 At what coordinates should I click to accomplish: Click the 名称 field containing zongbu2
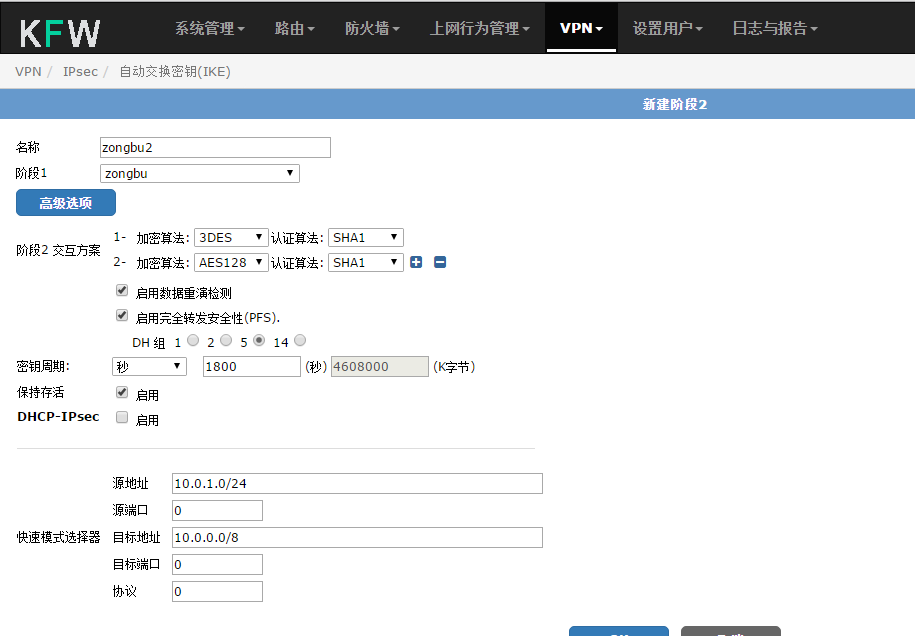215,147
